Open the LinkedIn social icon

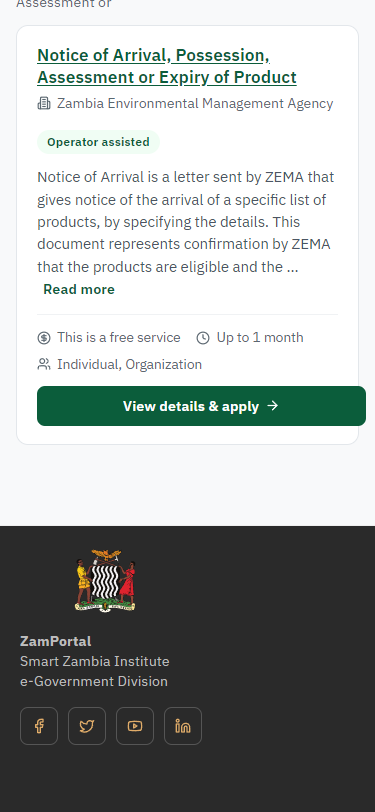click(x=183, y=726)
